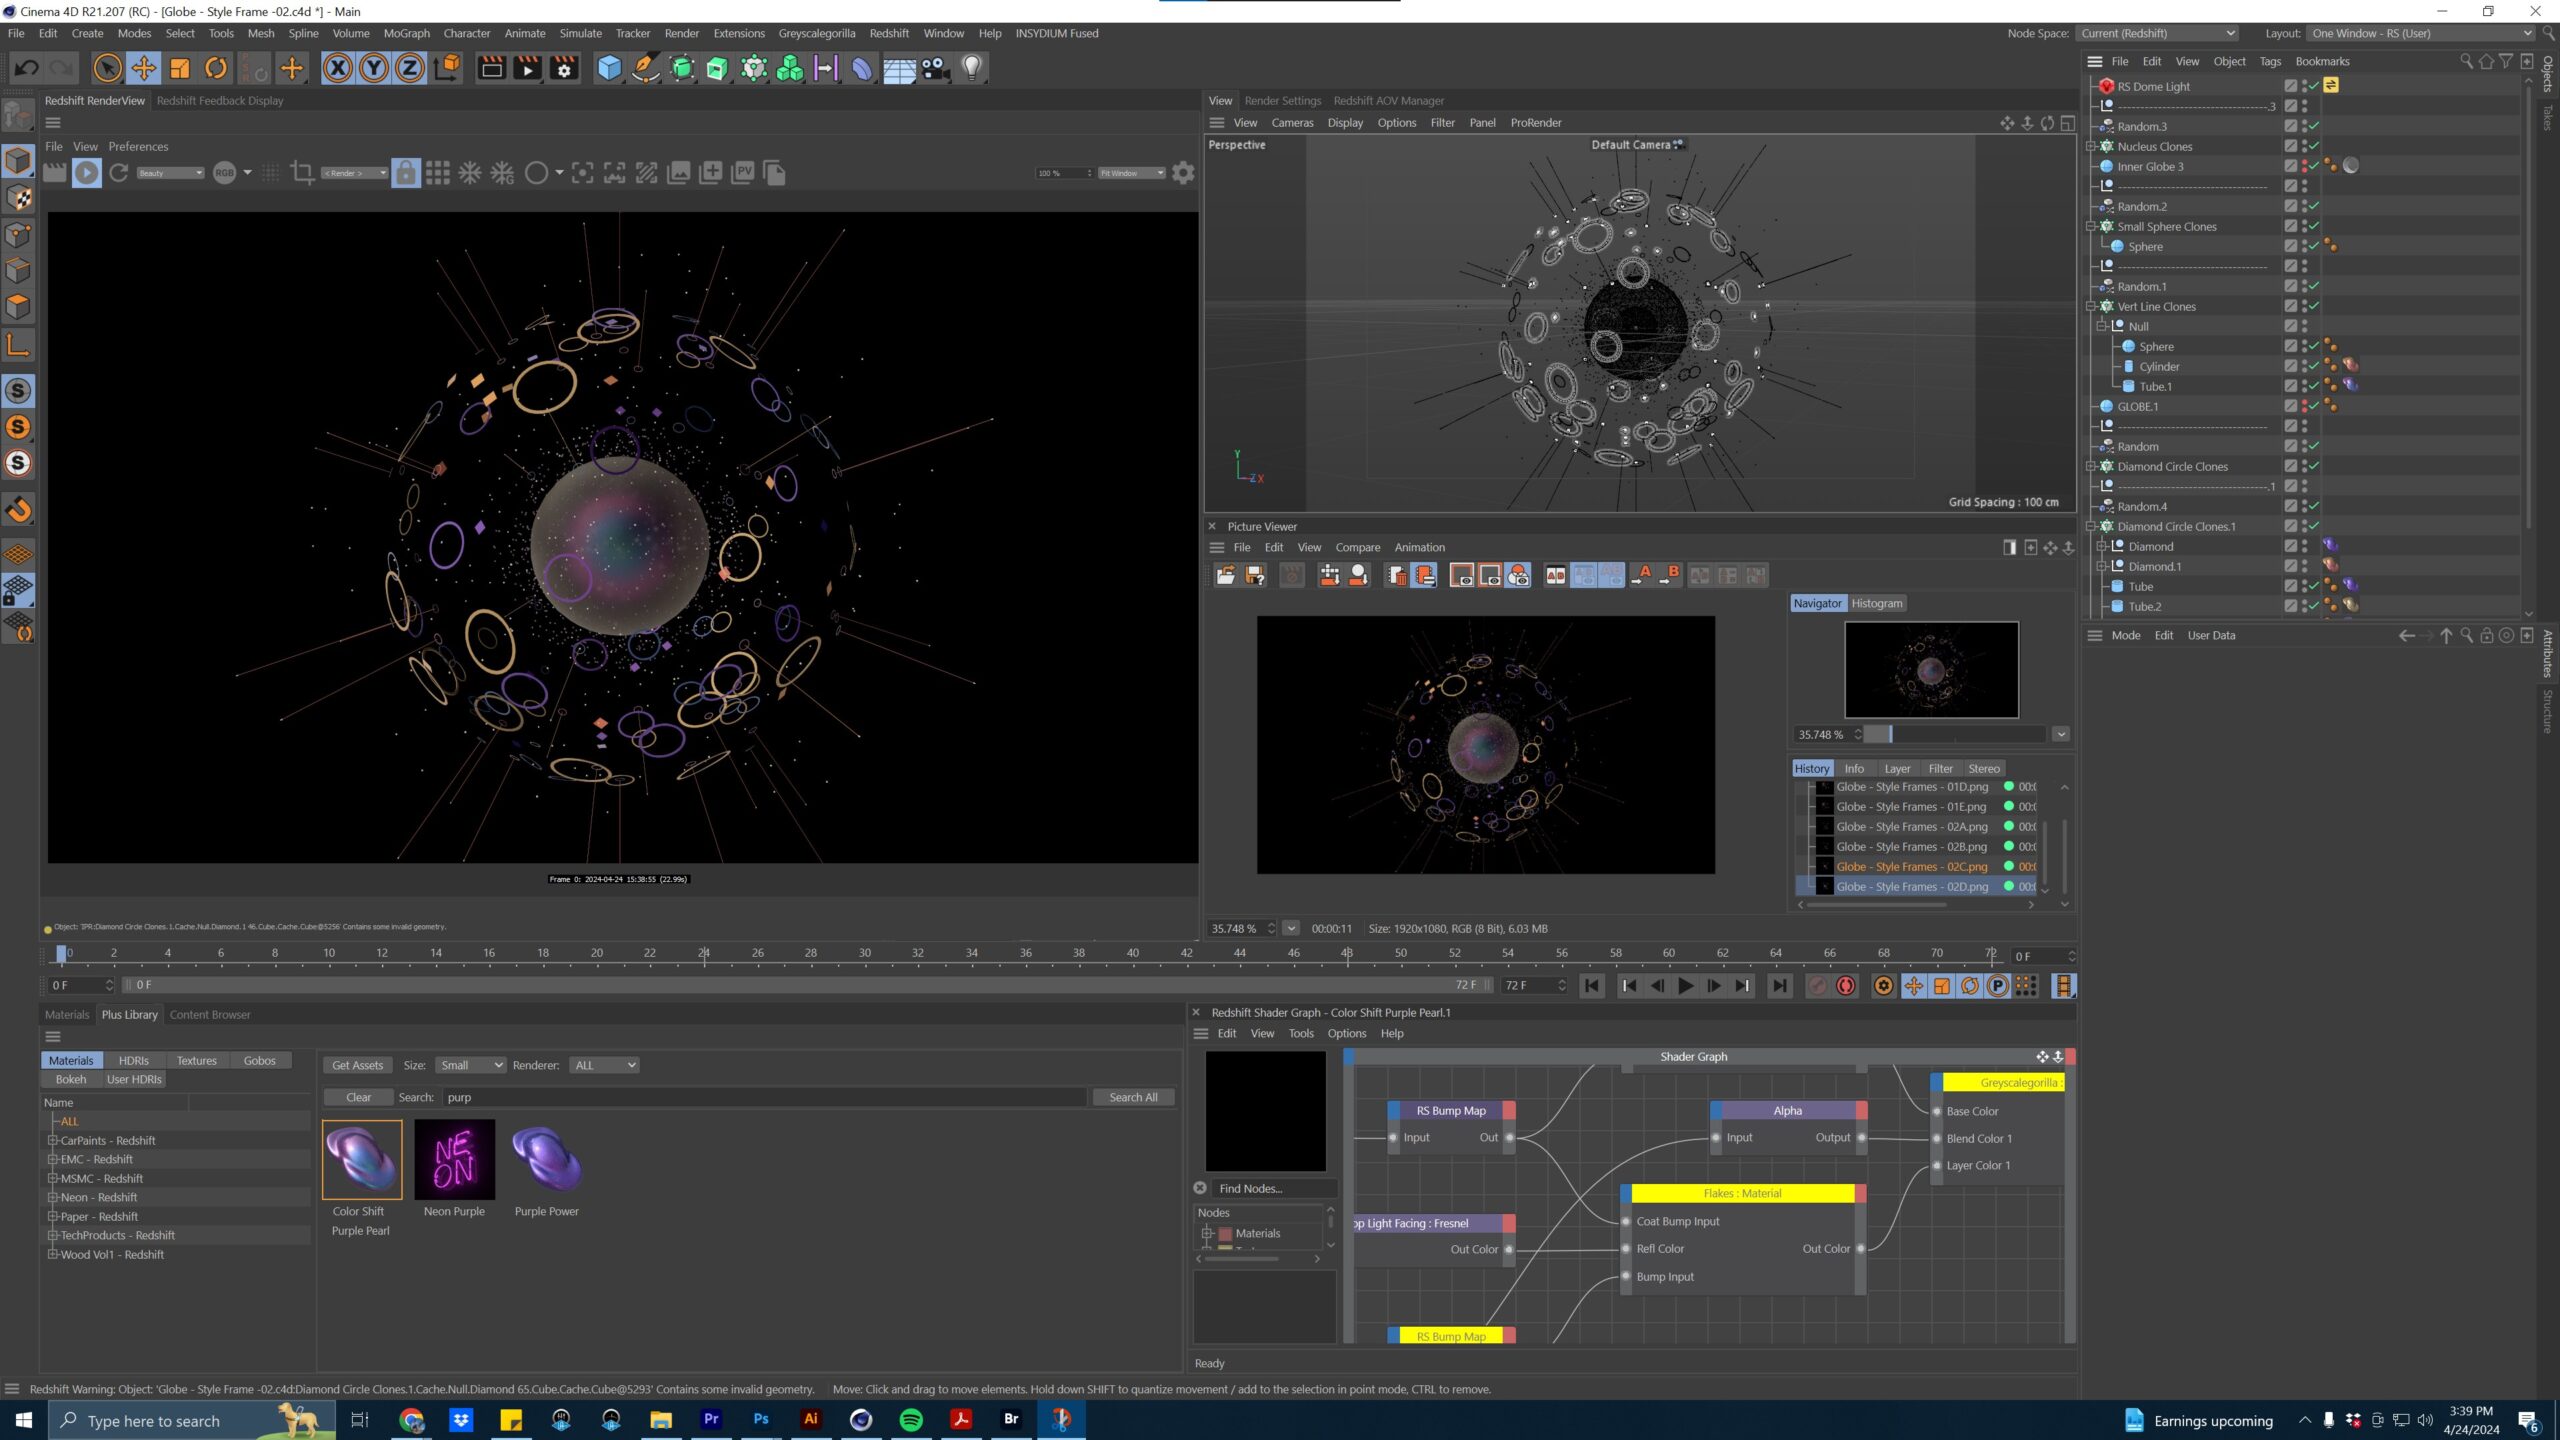This screenshot has height=1440, width=2560.
Task: Start IPR play button in RenderView
Action: [x=87, y=173]
